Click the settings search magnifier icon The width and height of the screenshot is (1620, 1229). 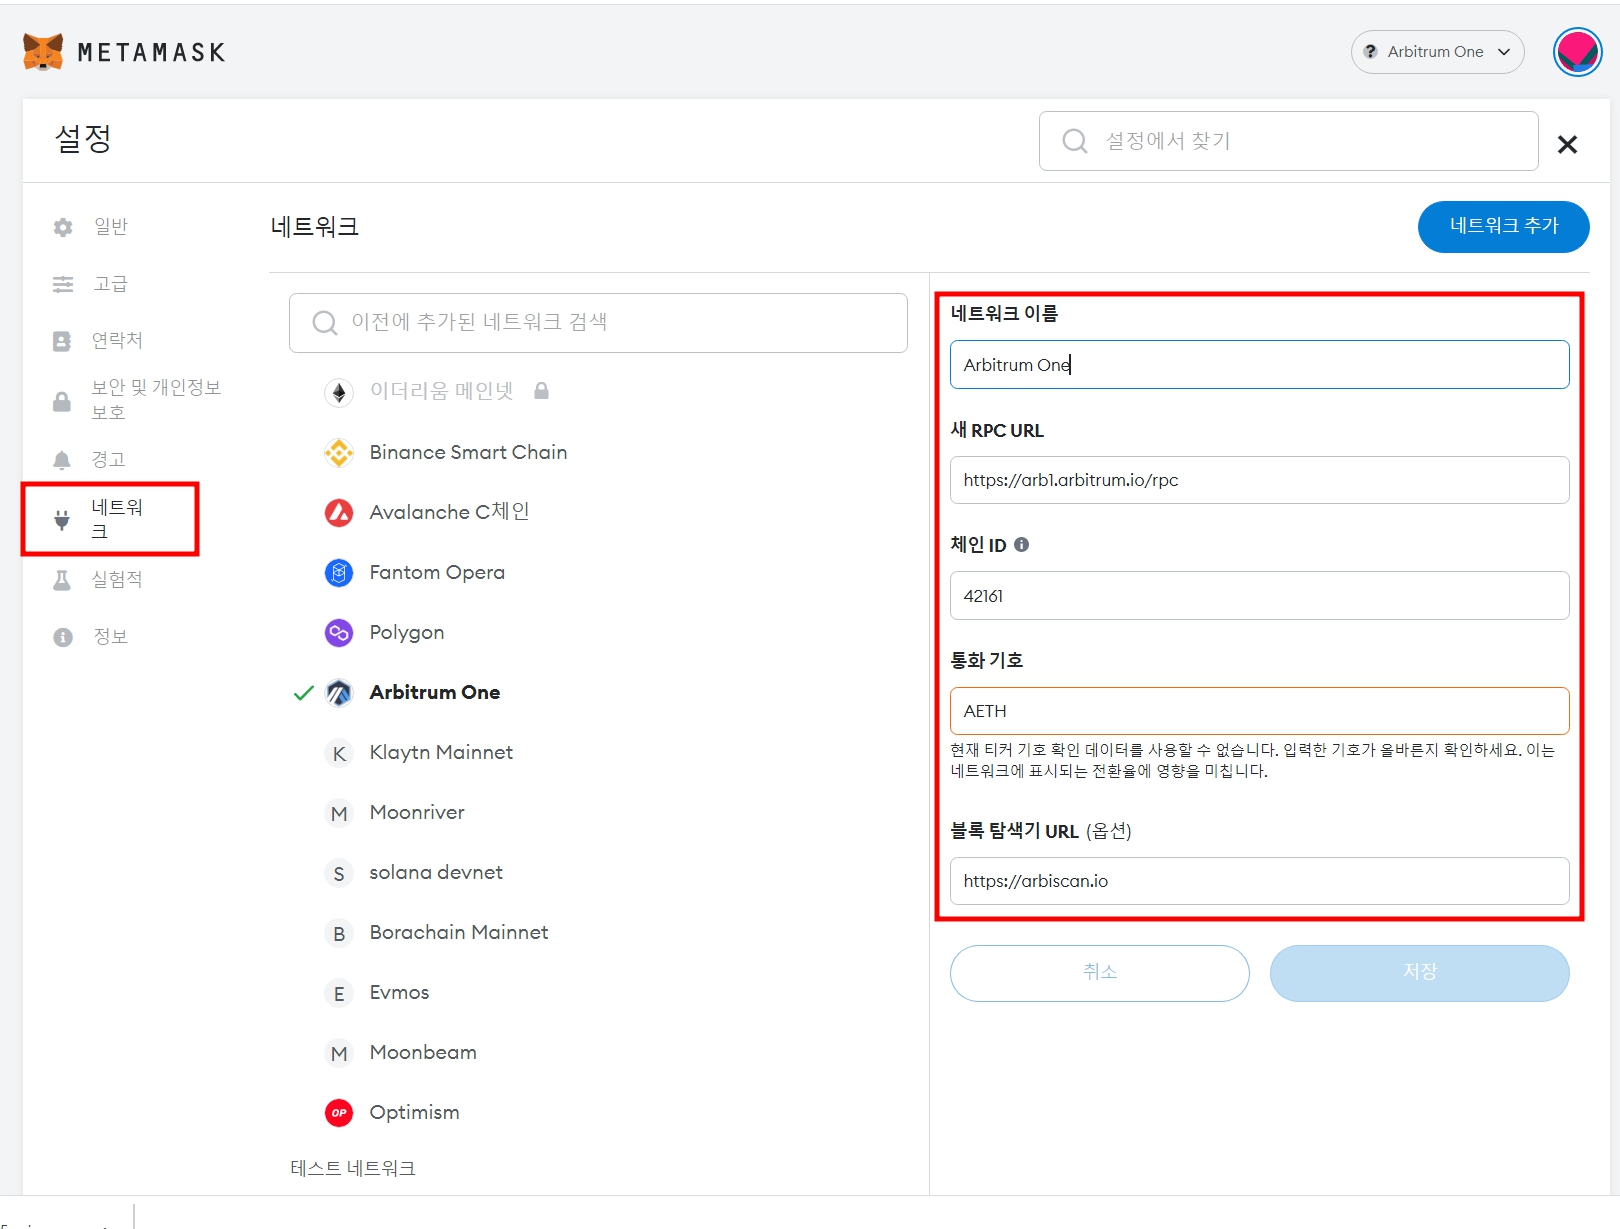point(1075,141)
